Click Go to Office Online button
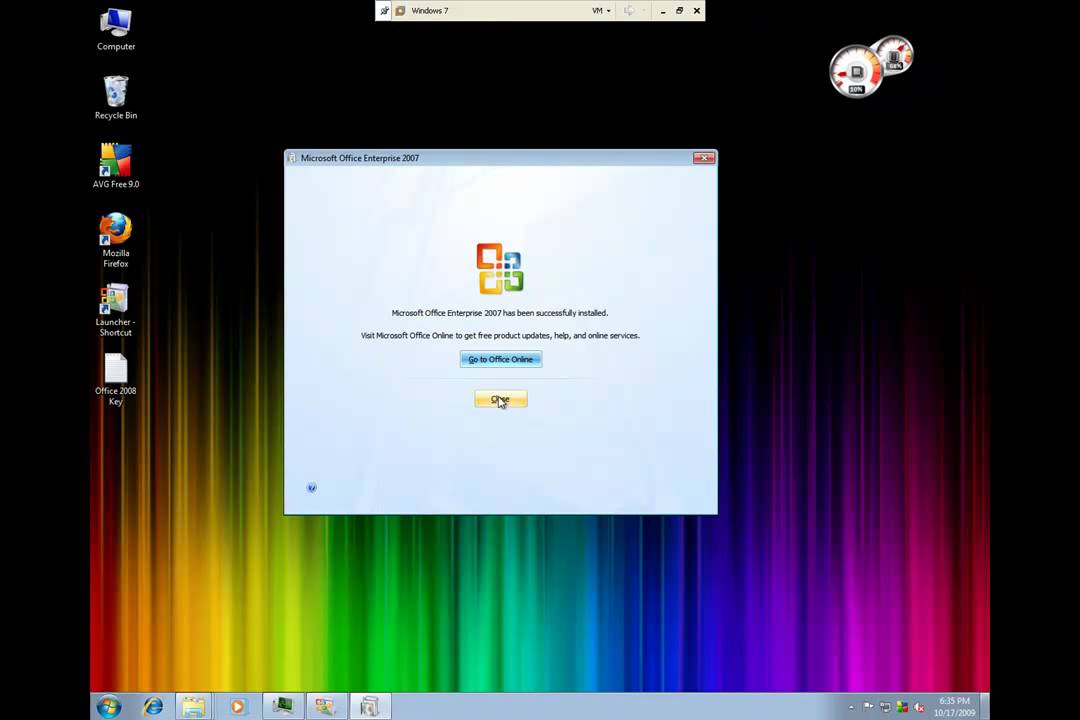Viewport: 1080px width, 720px height. (501, 359)
